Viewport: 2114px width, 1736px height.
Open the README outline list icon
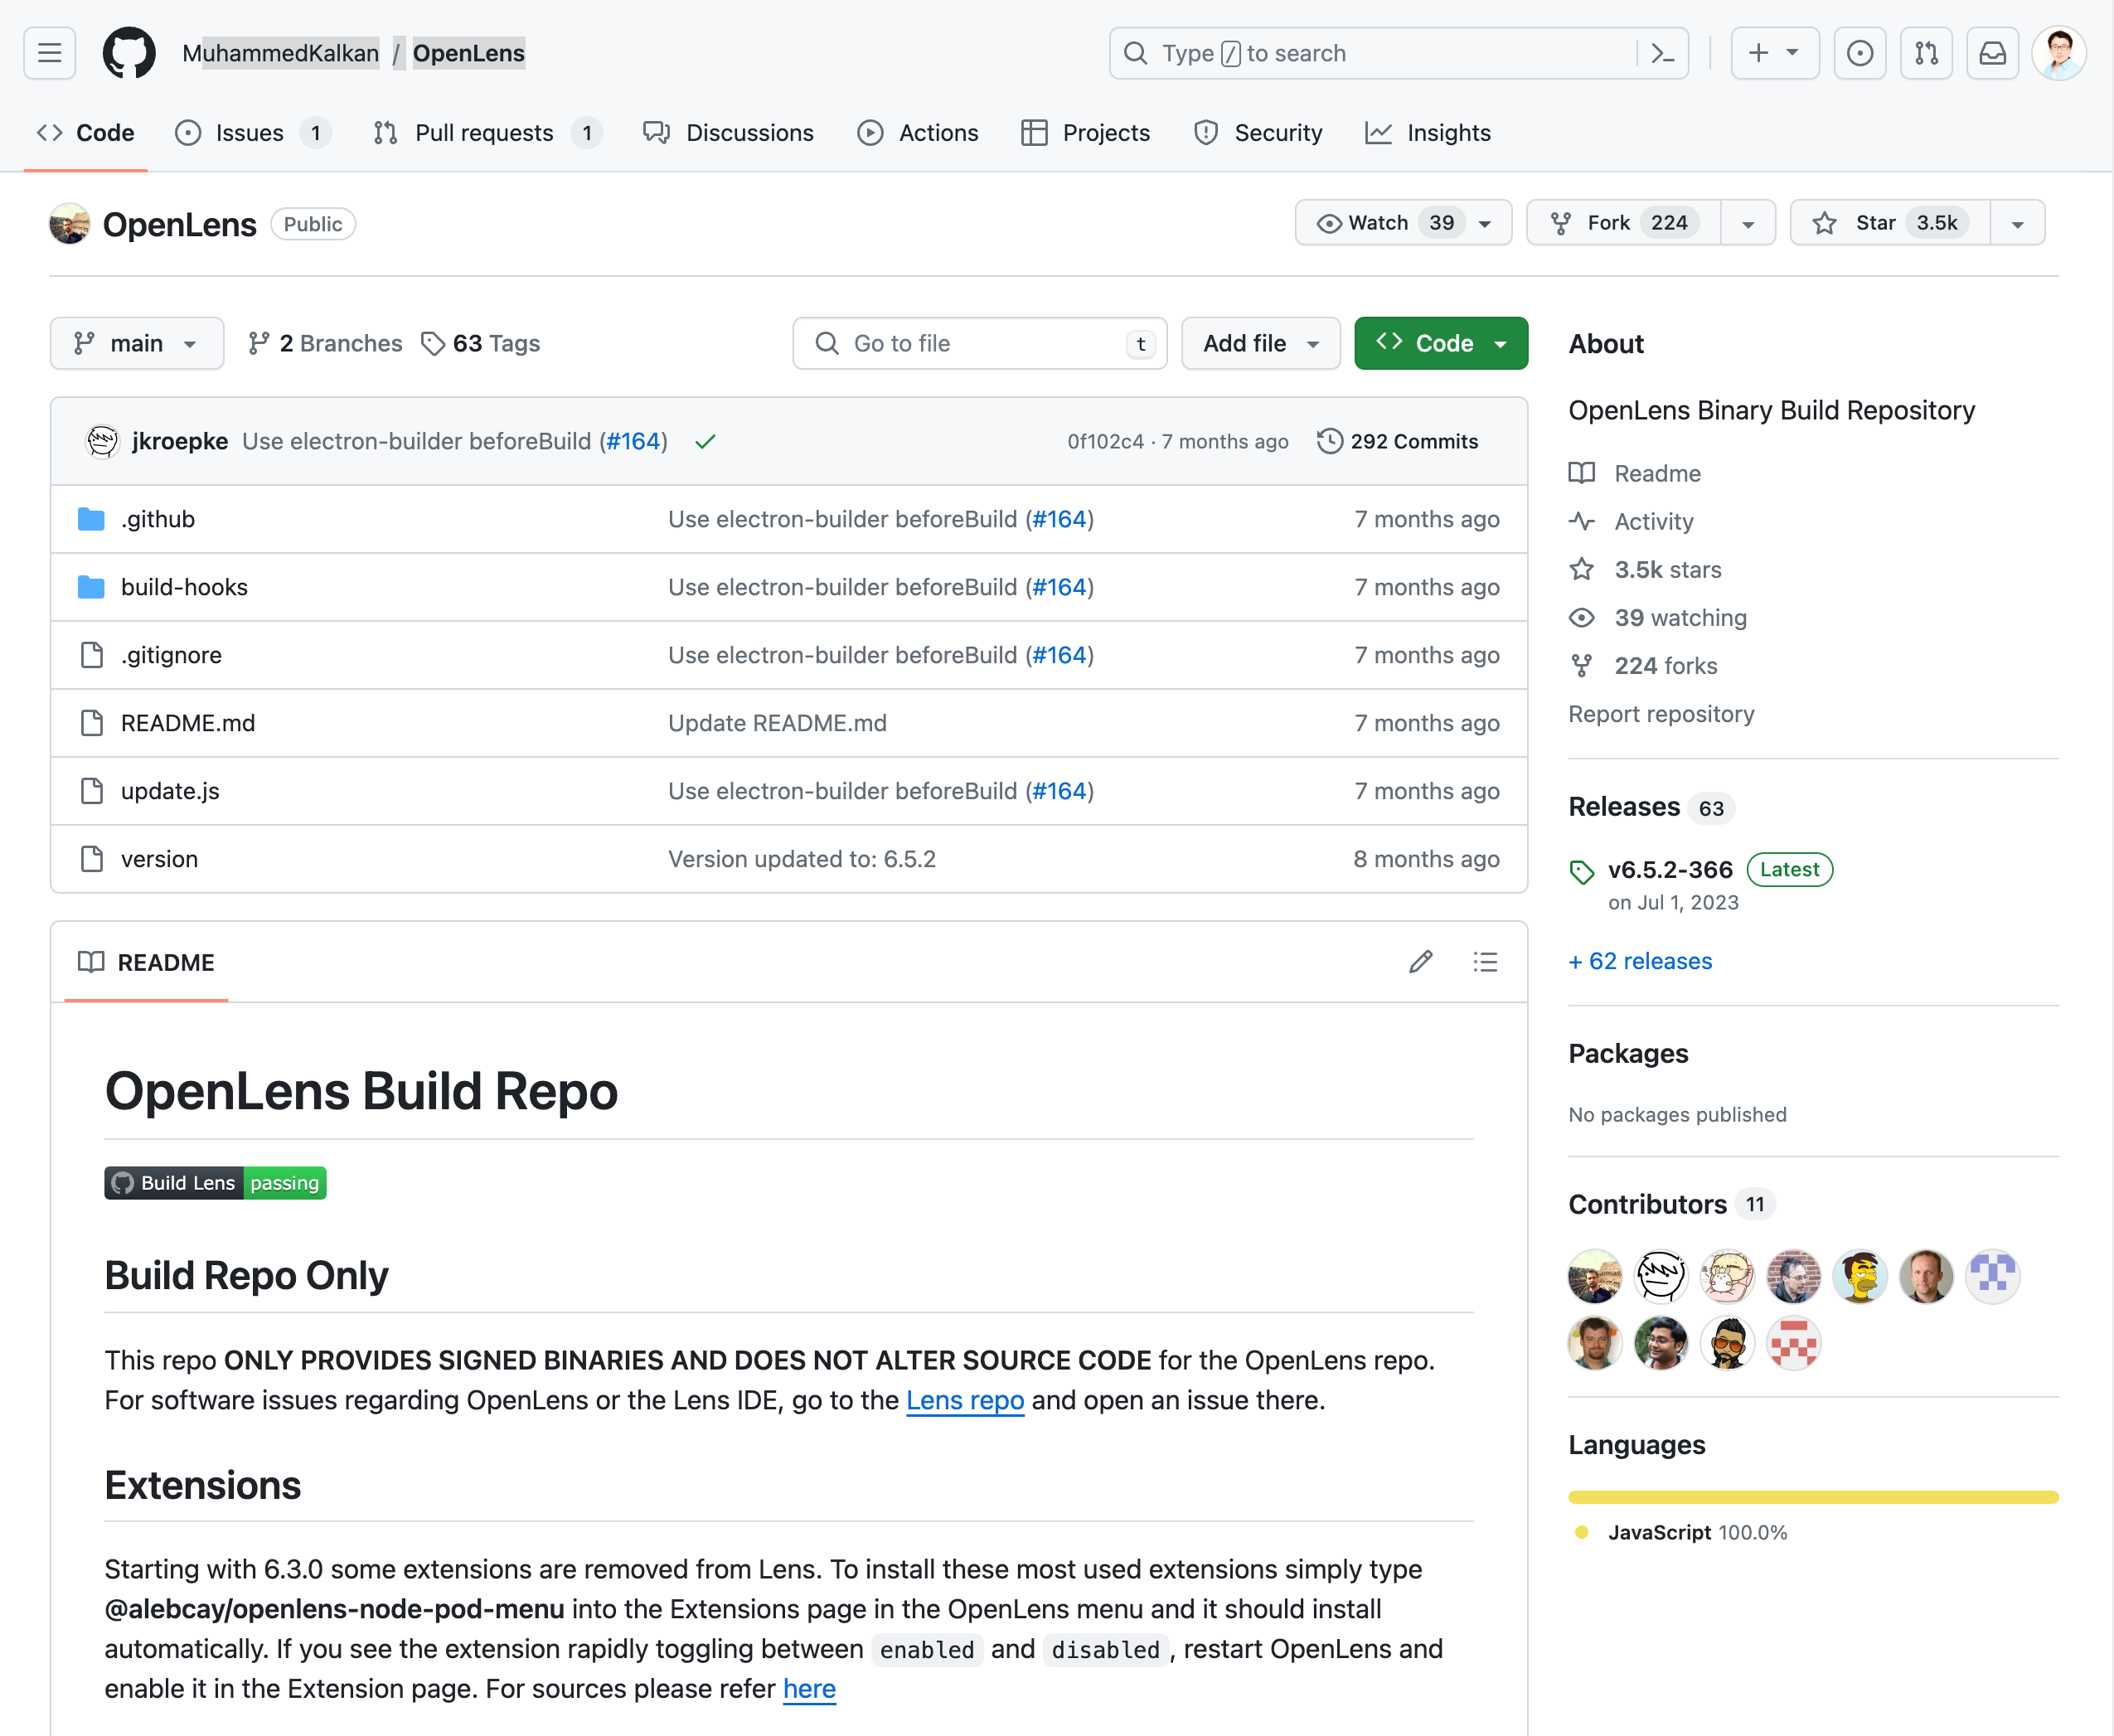pos(1485,962)
